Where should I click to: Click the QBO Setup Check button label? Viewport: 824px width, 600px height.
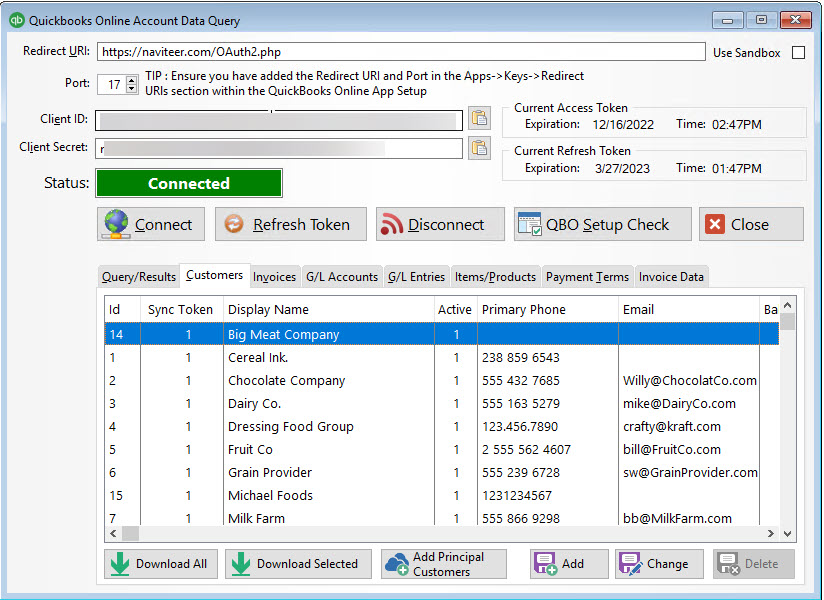tap(607, 224)
